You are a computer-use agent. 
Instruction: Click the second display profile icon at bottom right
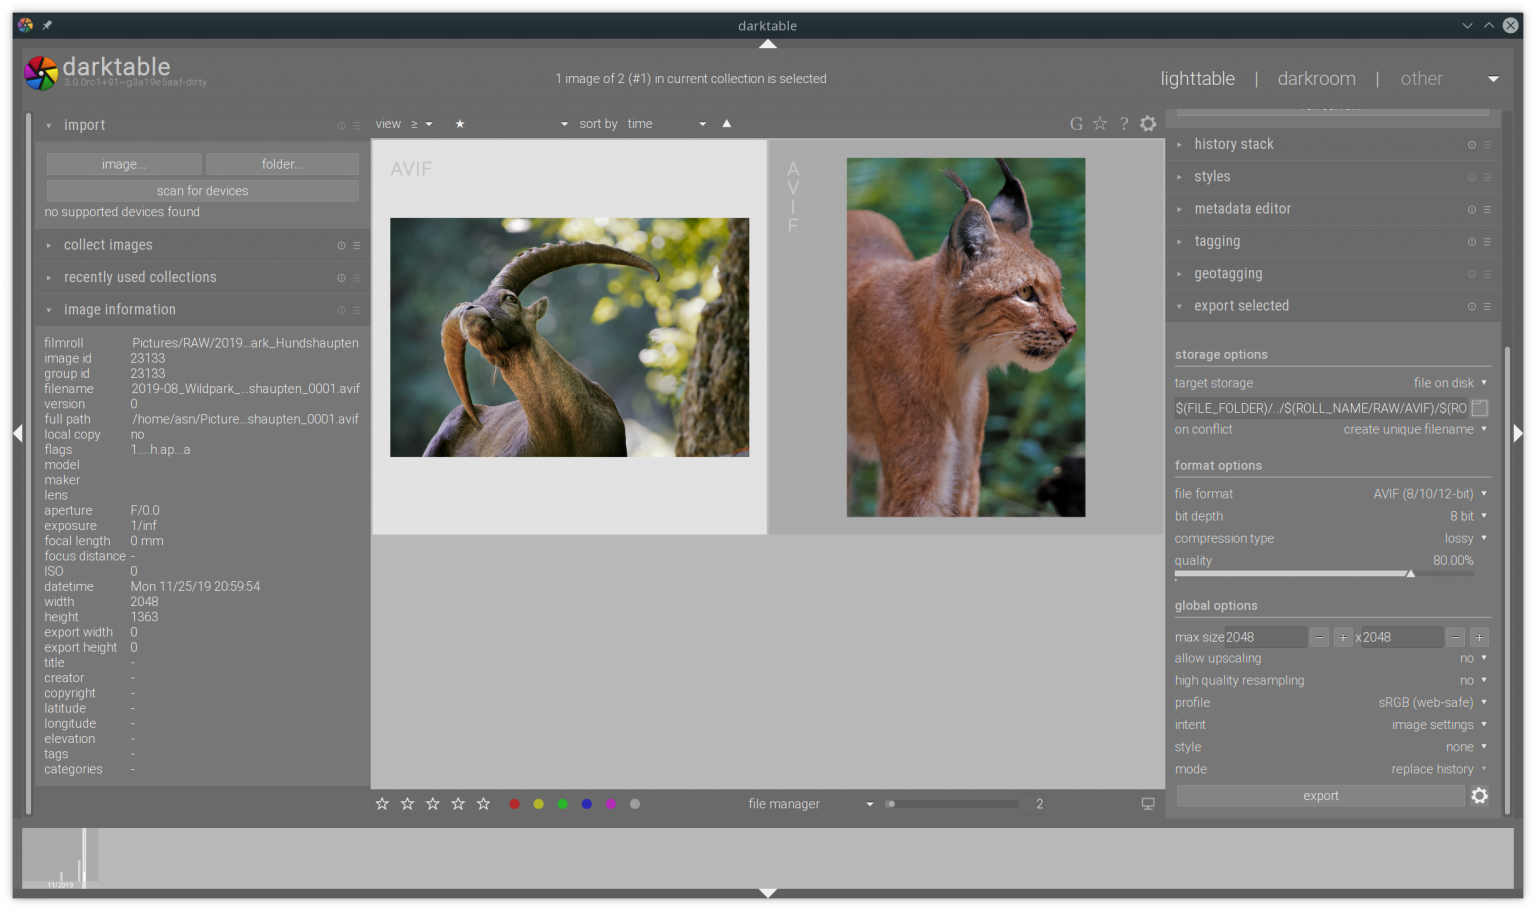tap(1147, 803)
